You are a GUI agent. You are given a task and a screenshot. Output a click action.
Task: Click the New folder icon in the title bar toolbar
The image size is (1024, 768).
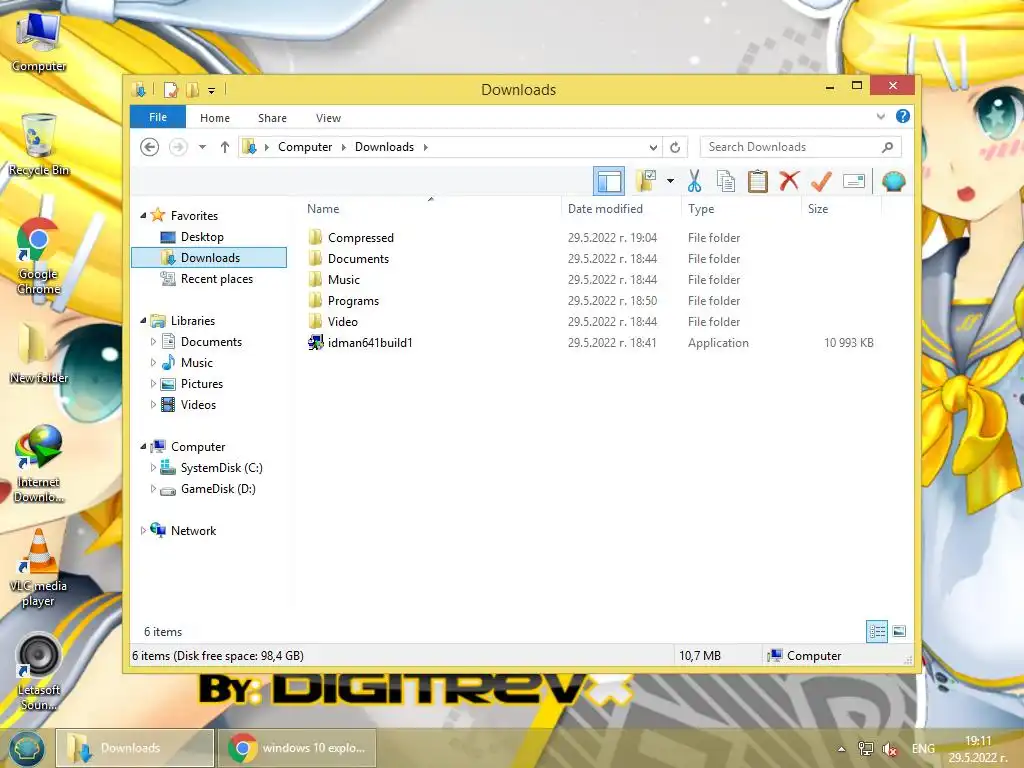click(x=192, y=89)
